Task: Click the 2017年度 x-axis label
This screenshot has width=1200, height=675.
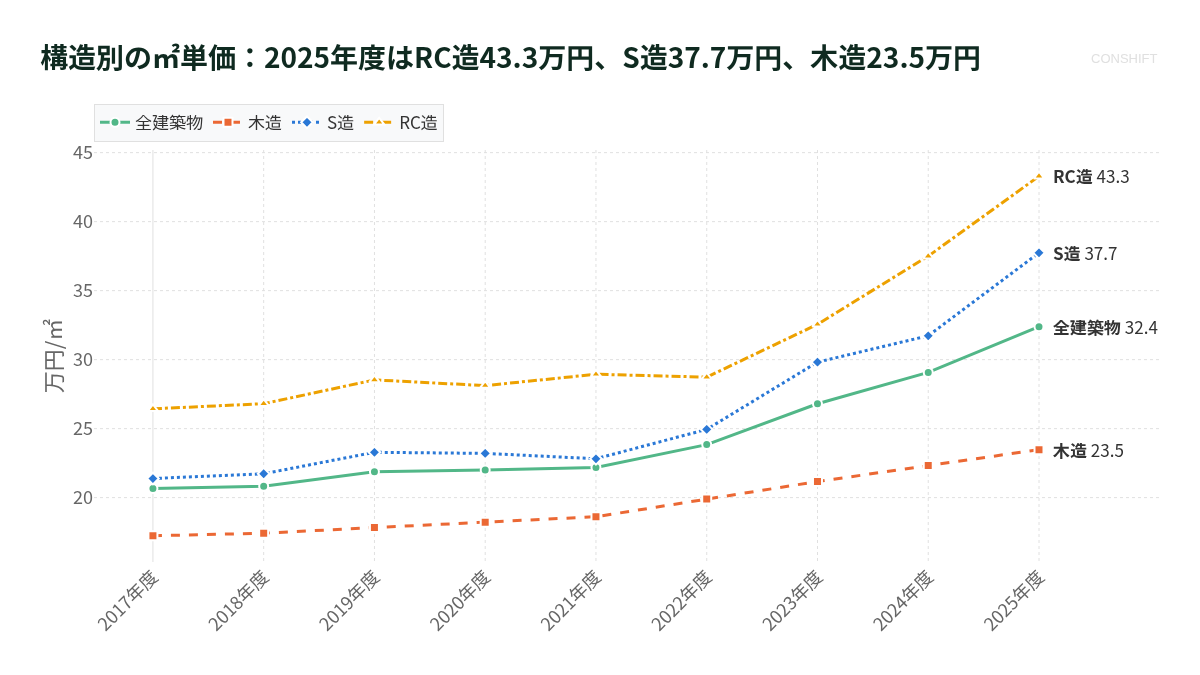Action: [x=129, y=600]
